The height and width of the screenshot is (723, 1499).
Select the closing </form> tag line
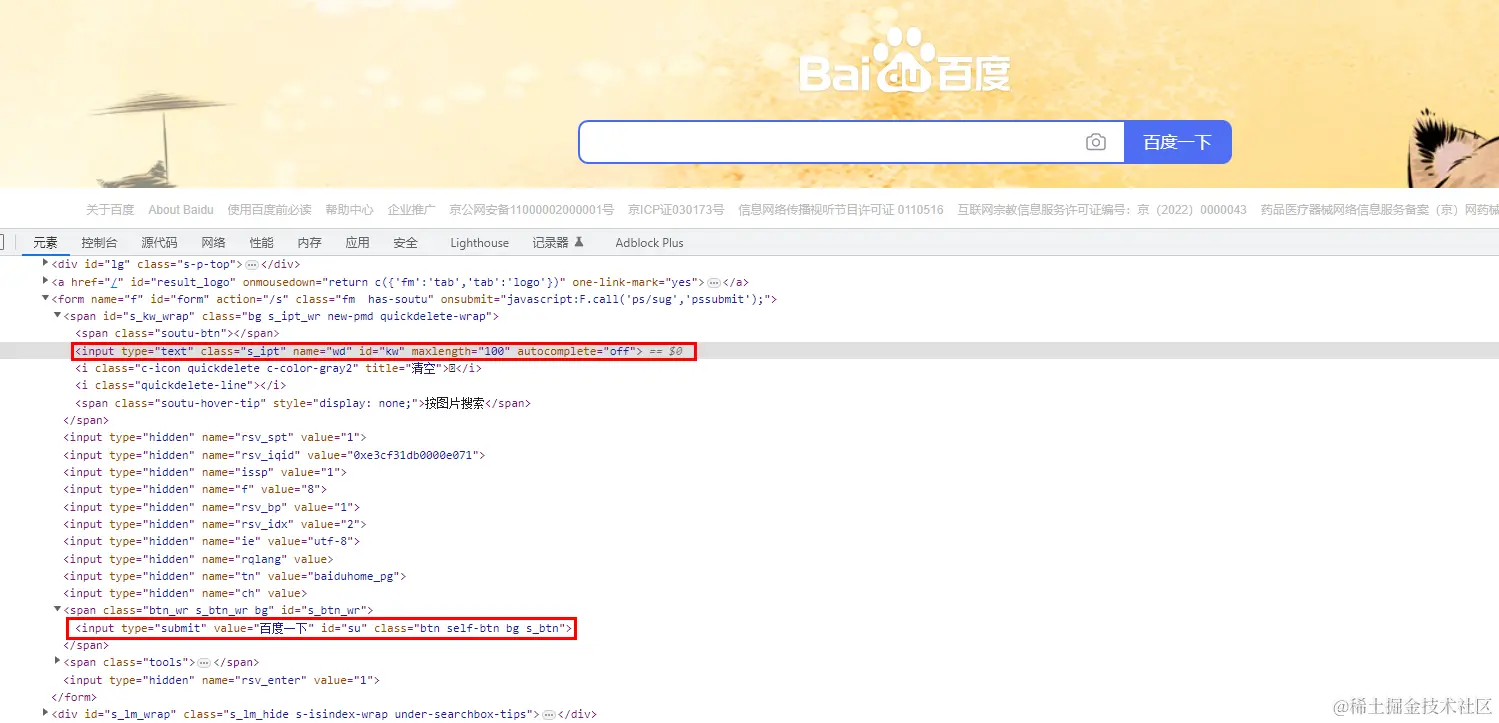[72, 697]
